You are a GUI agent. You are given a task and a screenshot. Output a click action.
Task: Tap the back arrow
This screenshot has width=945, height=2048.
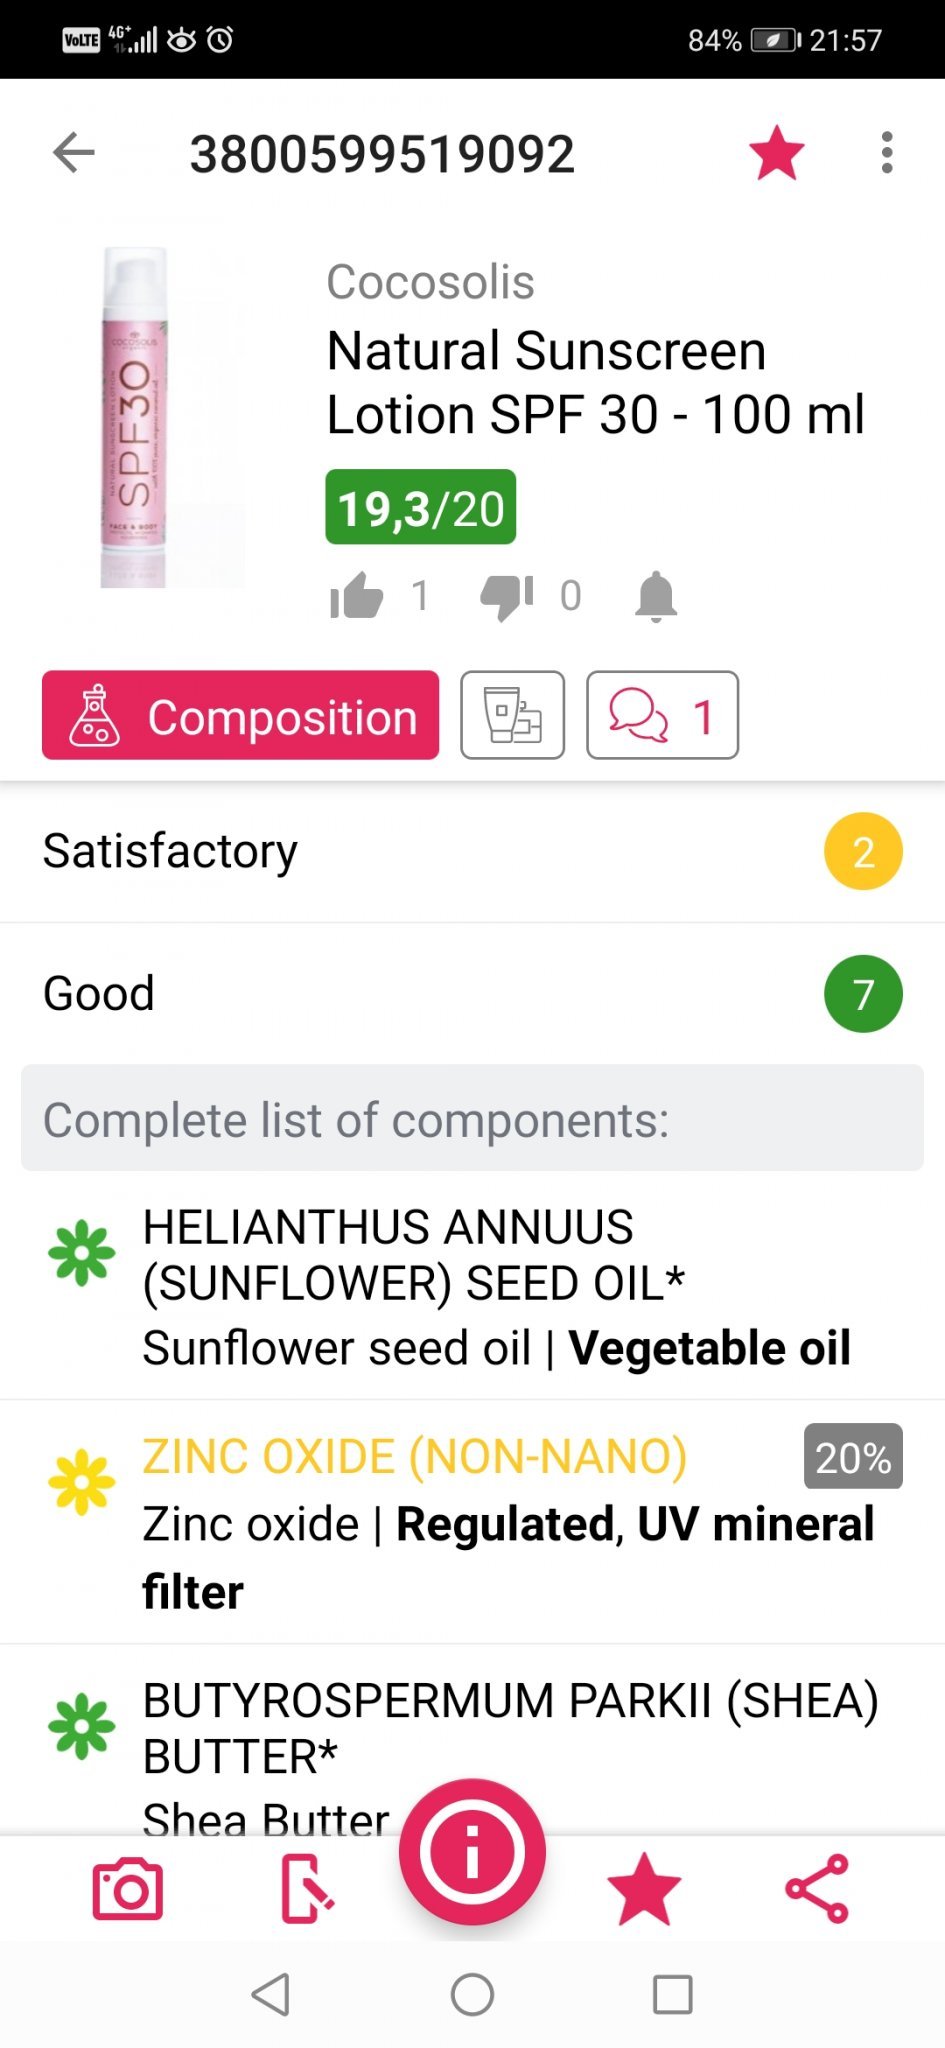[74, 153]
